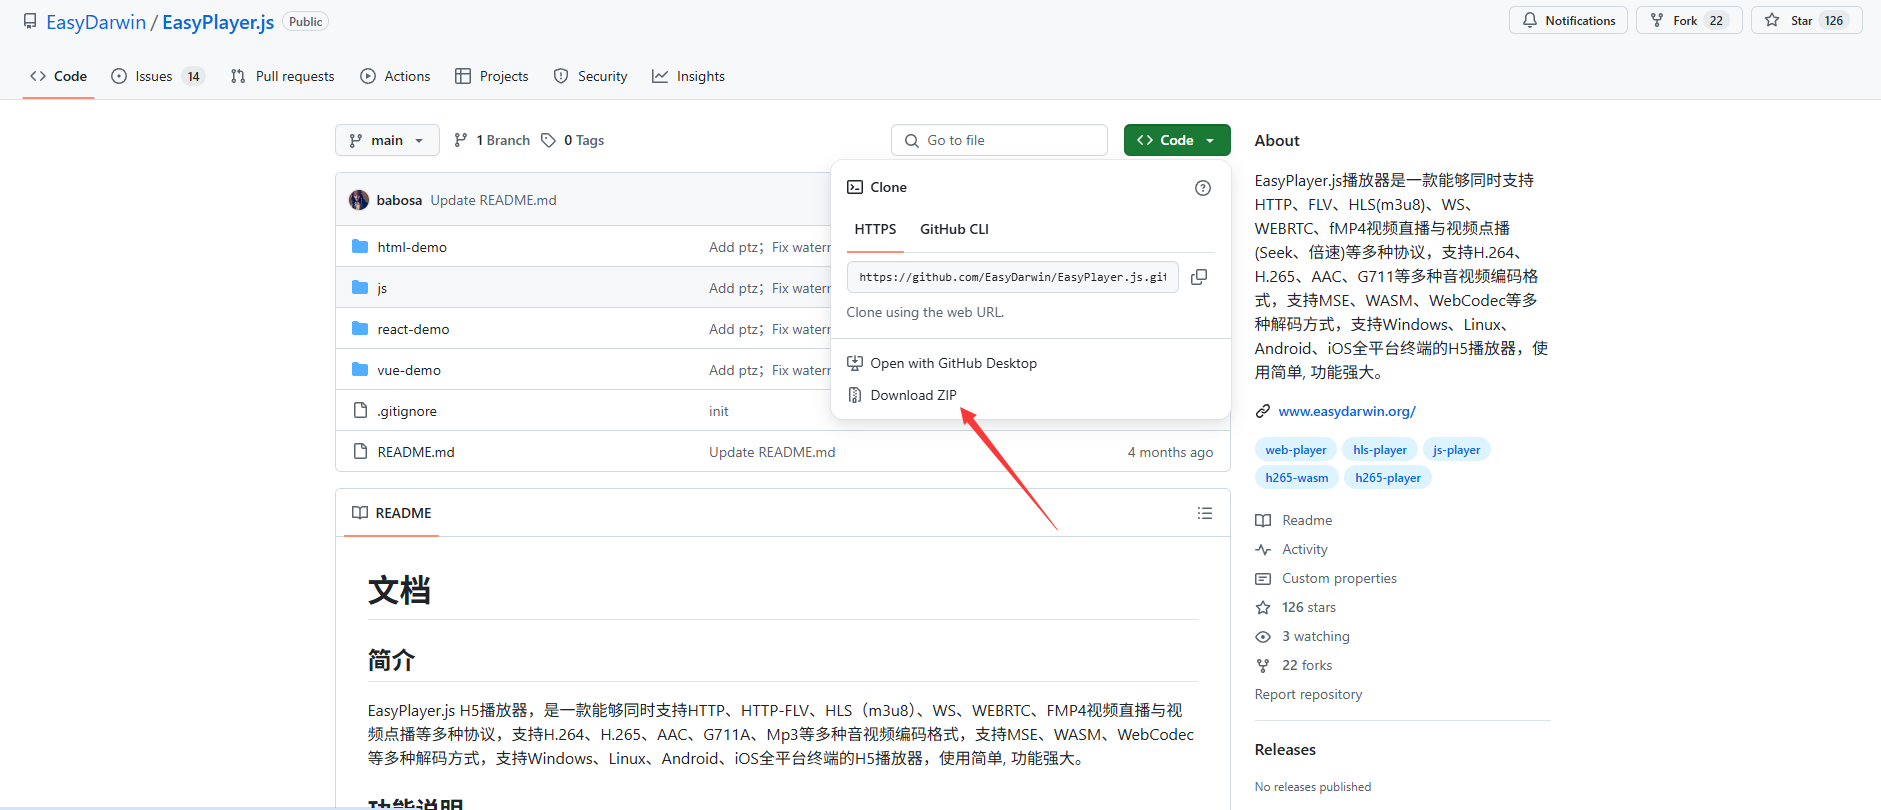Fork the repository
The width and height of the screenshot is (1881, 810).
point(1689,20)
